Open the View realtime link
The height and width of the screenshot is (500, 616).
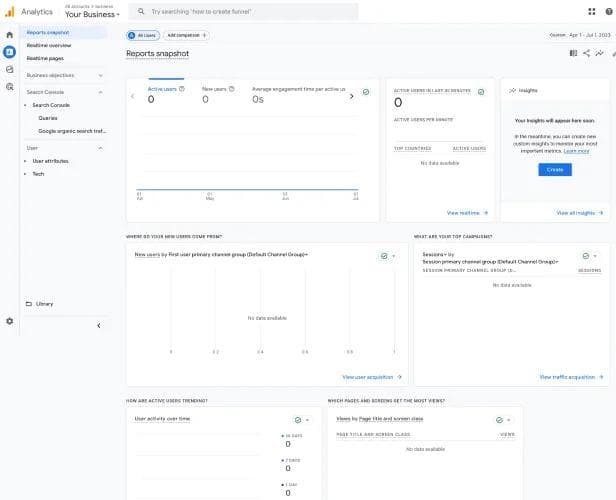466,213
